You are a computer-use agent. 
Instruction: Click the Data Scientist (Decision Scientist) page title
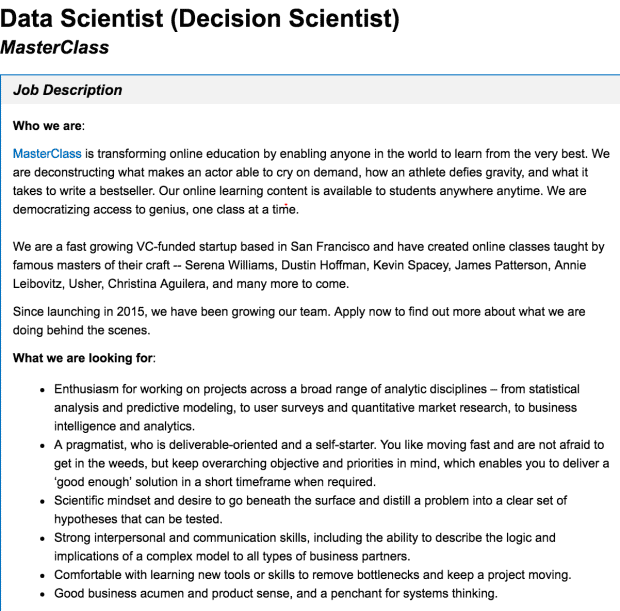[x=200, y=18]
